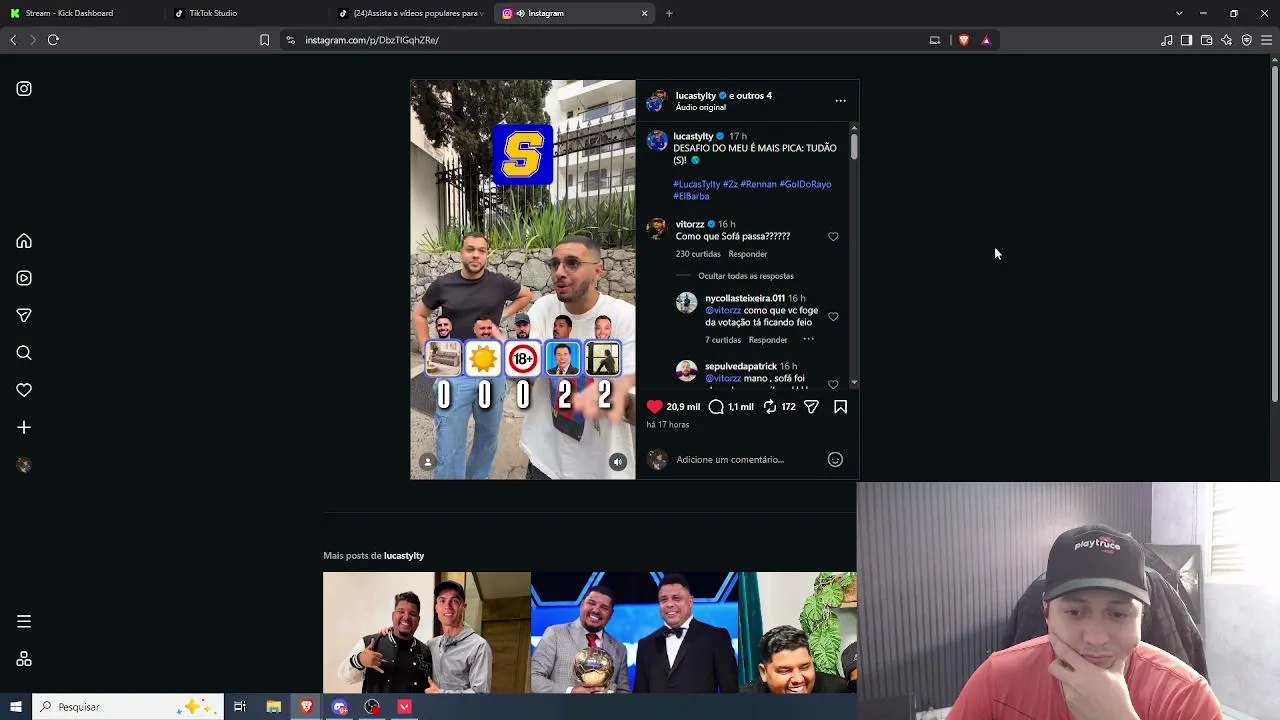Open vitorzz's profile from comment username

[x=690, y=225]
